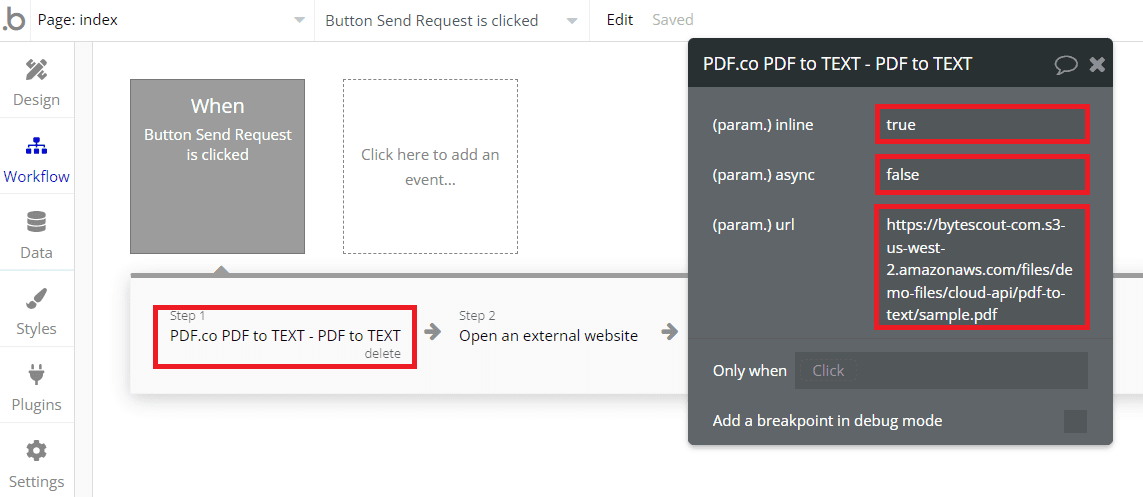The height and width of the screenshot is (497, 1143).
Task: Close the PDF to TEXT property panel
Action: point(1097,64)
